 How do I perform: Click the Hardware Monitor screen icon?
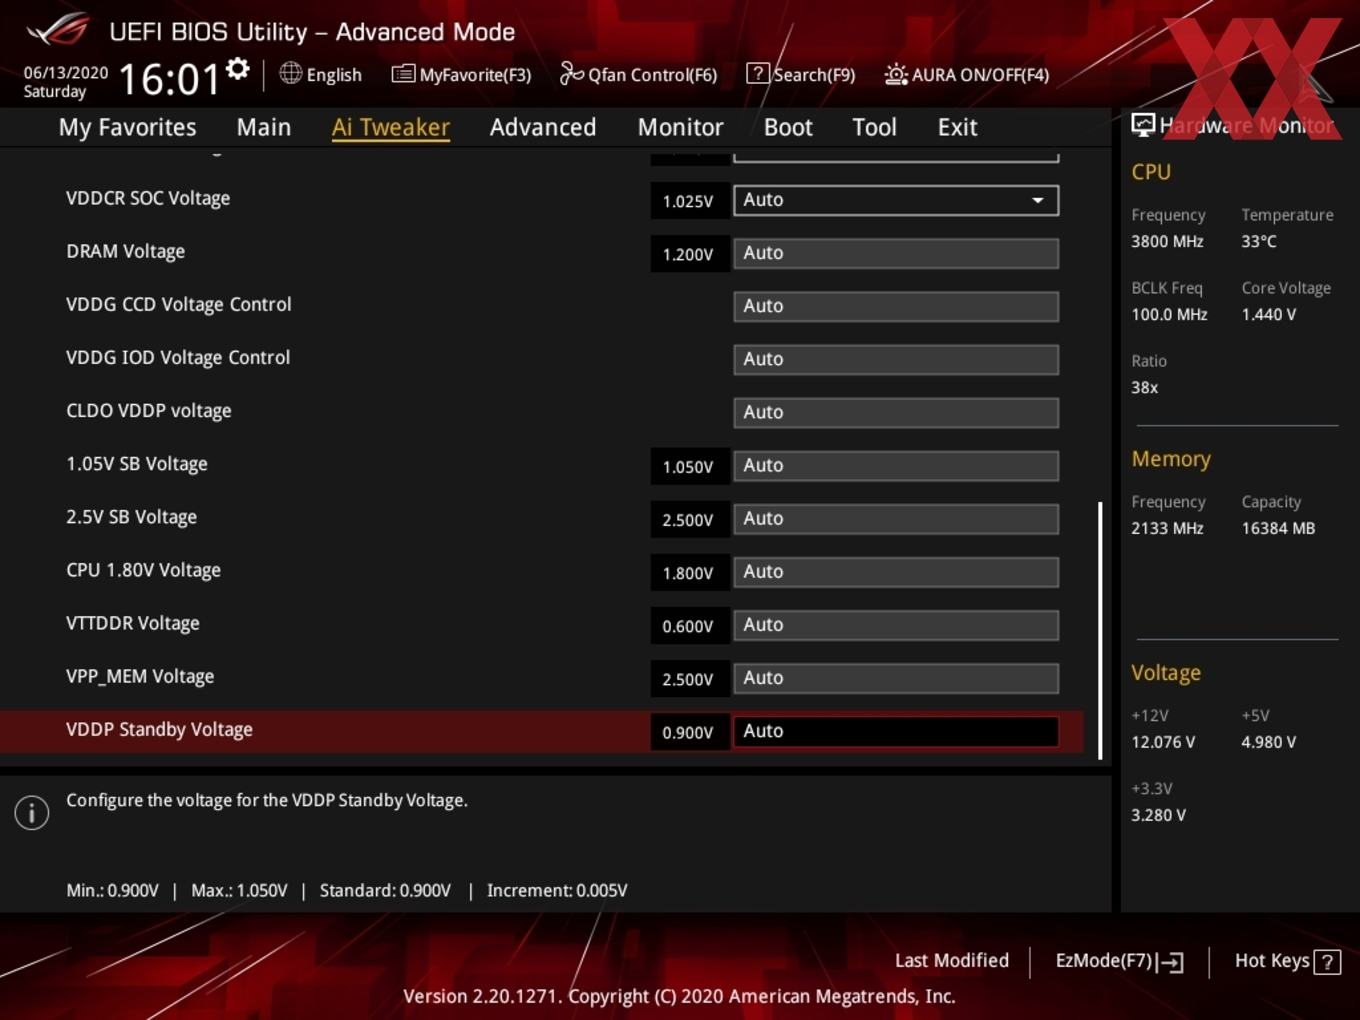pos(1143,125)
